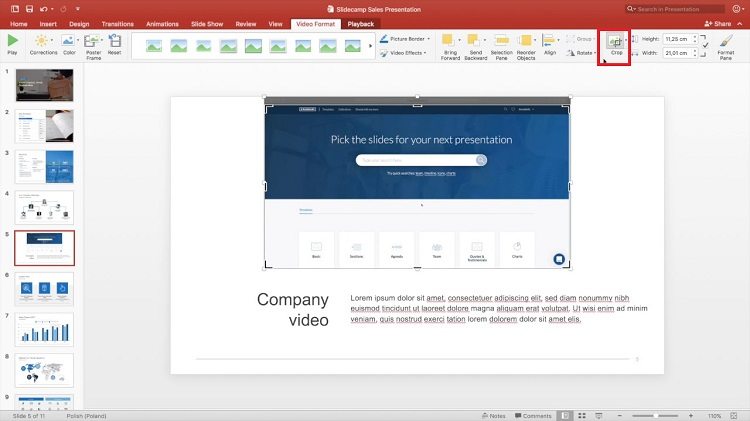Screen dimensions: 750x421
Task: Open the Slide Show tab
Action: (x=207, y=24)
